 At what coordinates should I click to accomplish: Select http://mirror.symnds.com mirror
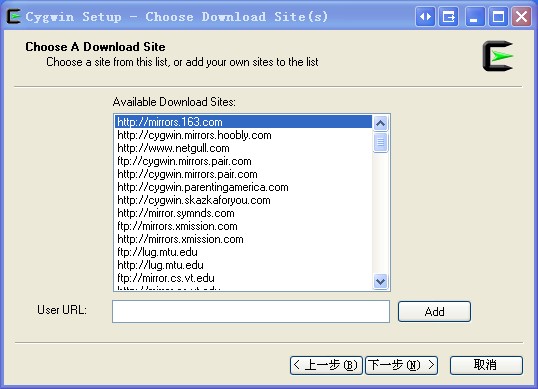coord(243,213)
